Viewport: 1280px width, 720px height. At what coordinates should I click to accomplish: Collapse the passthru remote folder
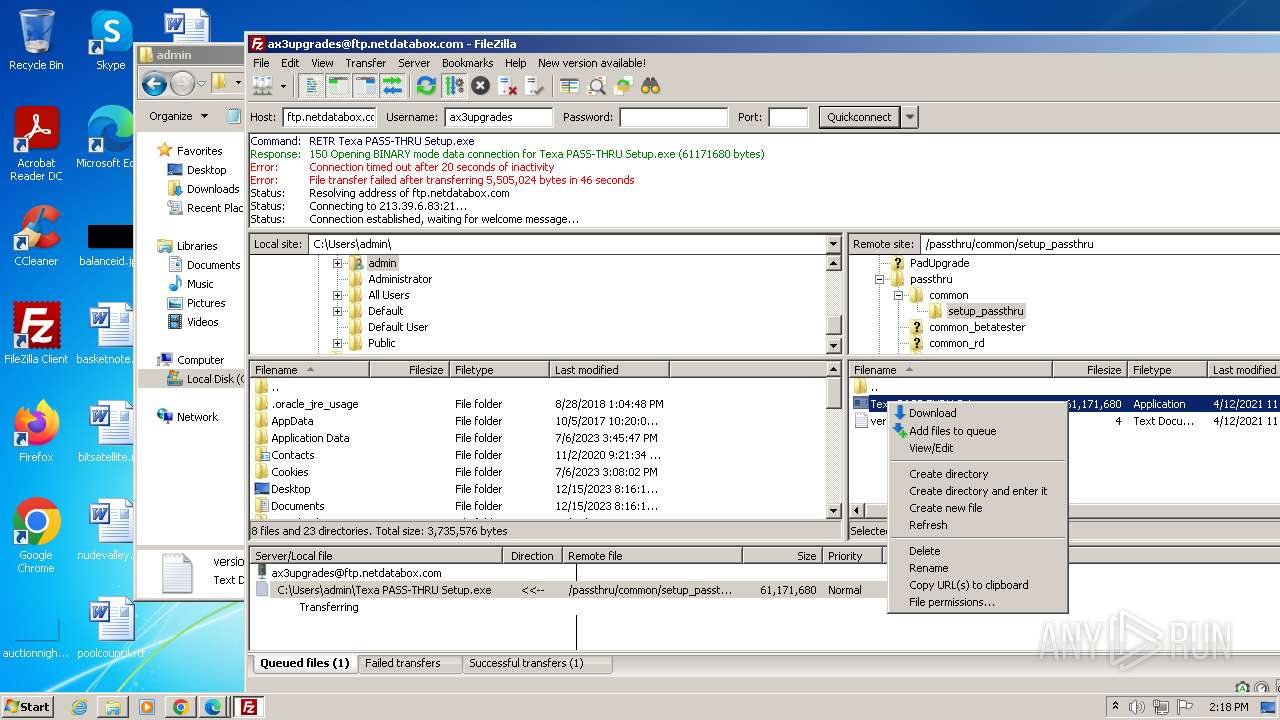click(879, 279)
